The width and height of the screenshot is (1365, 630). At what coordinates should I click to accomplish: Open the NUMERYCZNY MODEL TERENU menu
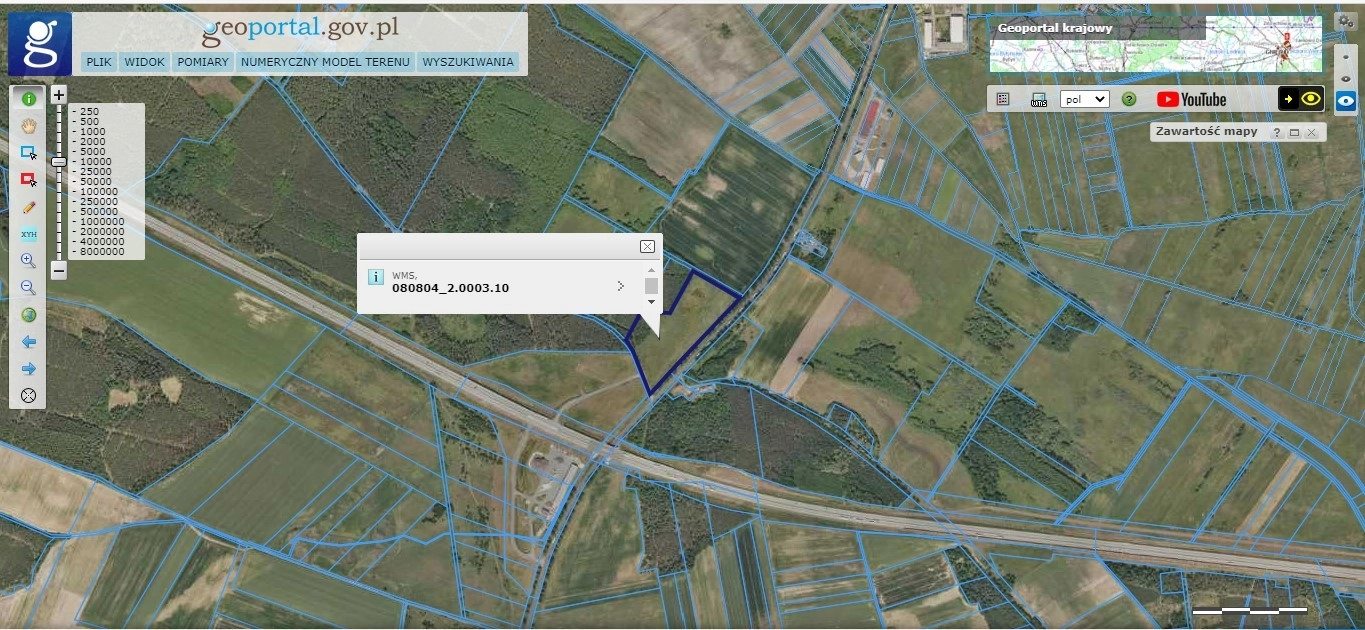pyautogui.click(x=326, y=62)
